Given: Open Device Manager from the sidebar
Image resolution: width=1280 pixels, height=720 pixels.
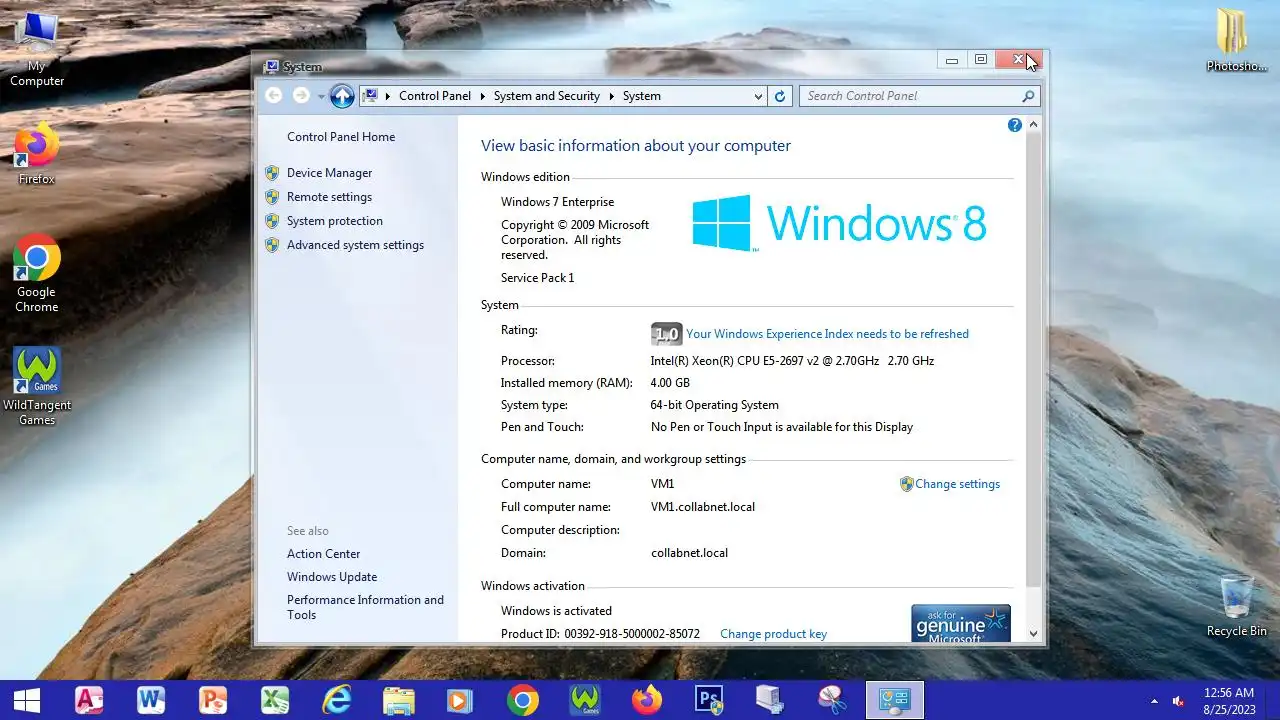Looking at the screenshot, I should (x=329, y=173).
